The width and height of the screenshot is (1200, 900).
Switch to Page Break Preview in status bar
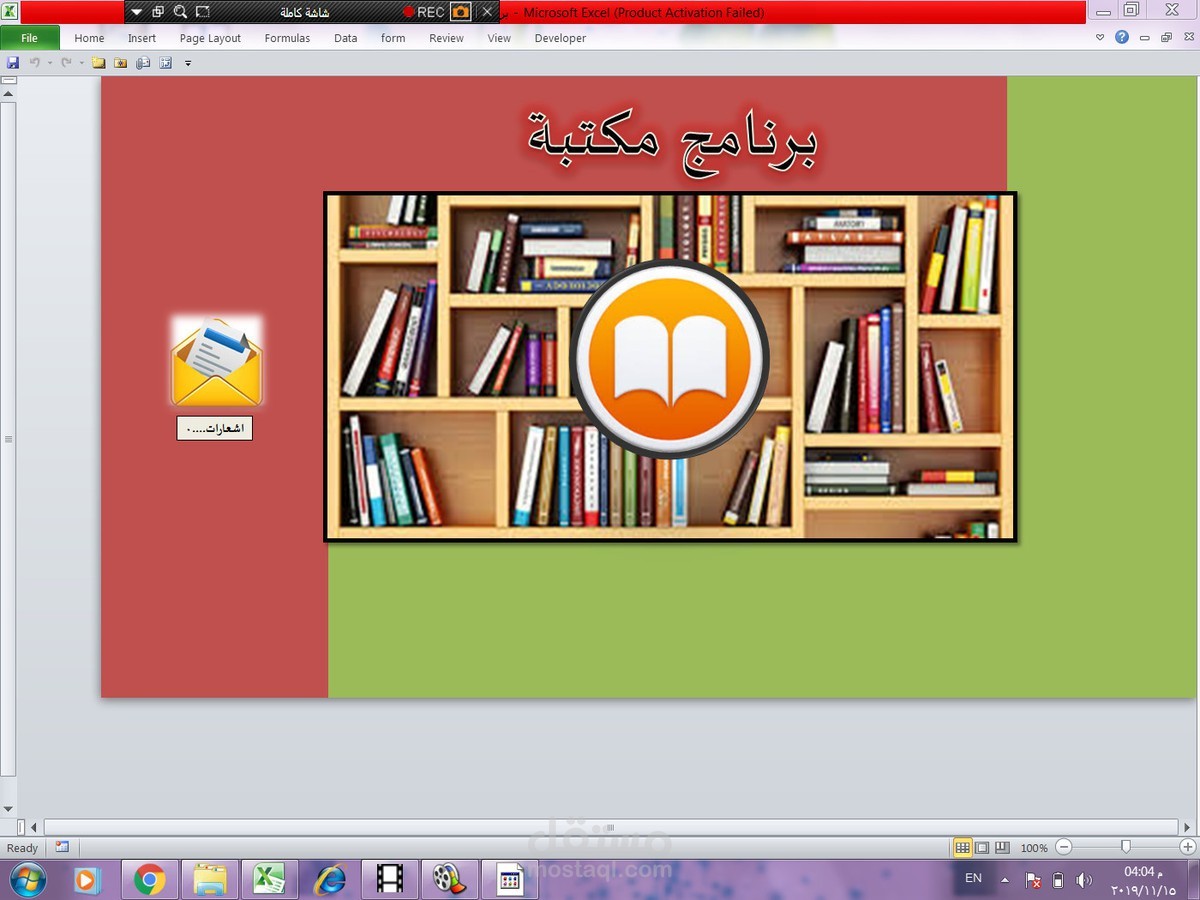tap(1002, 847)
